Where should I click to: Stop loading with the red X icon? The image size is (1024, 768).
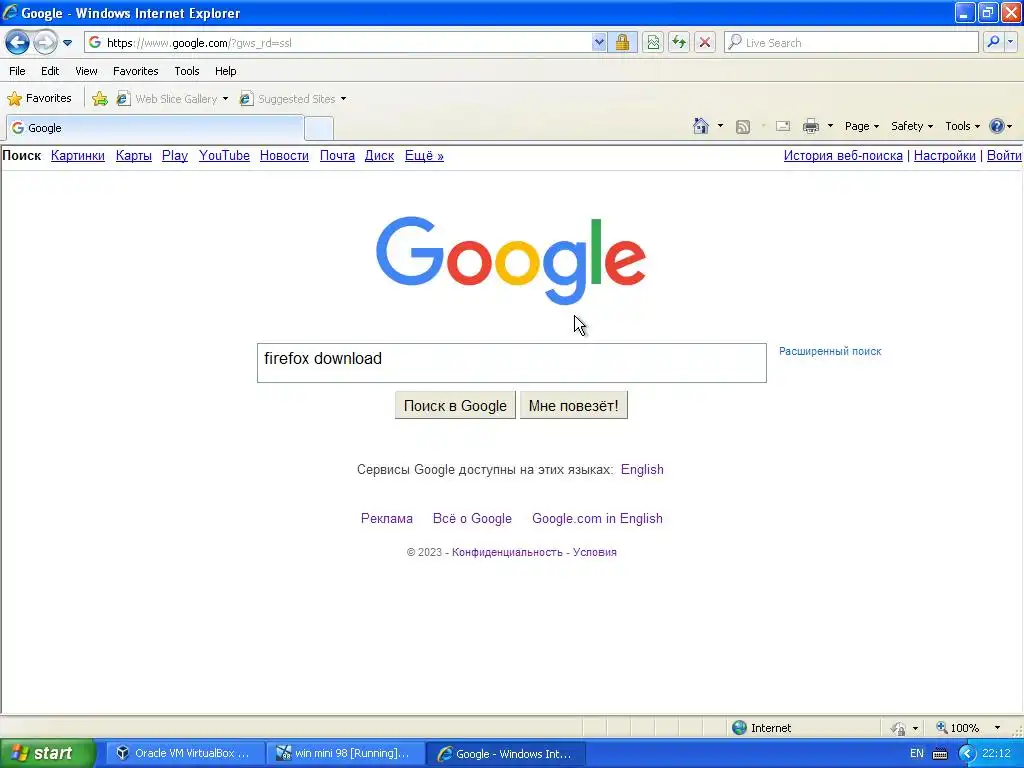point(705,43)
